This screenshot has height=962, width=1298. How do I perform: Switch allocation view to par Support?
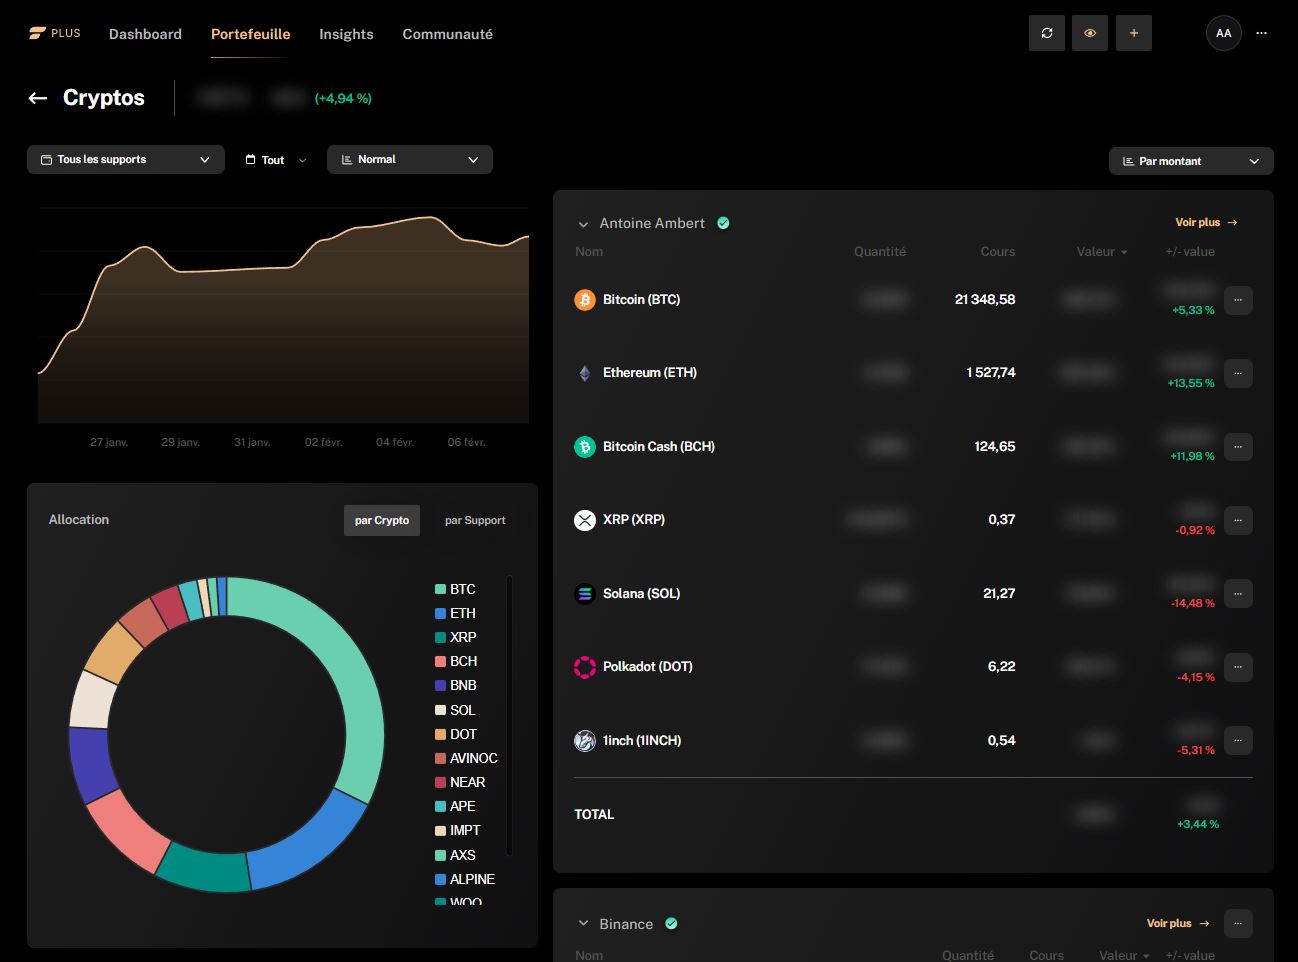(475, 520)
